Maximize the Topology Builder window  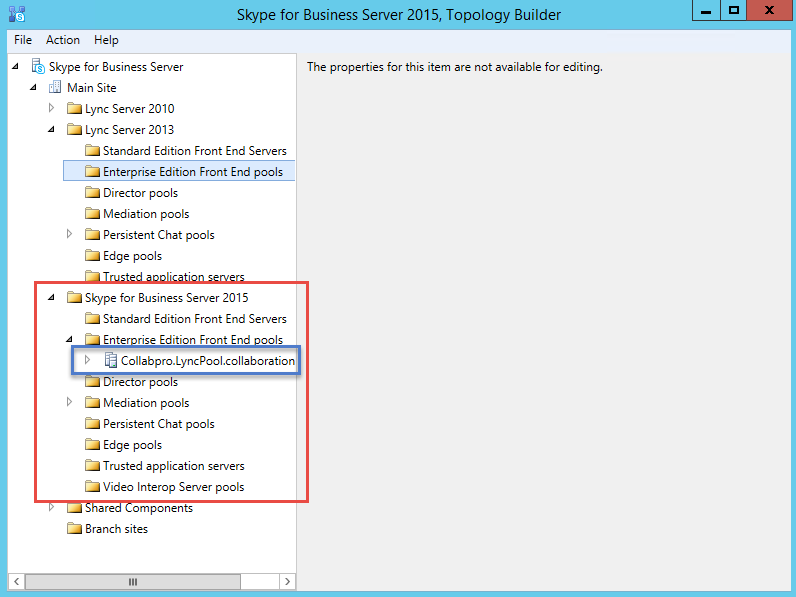coord(733,11)
